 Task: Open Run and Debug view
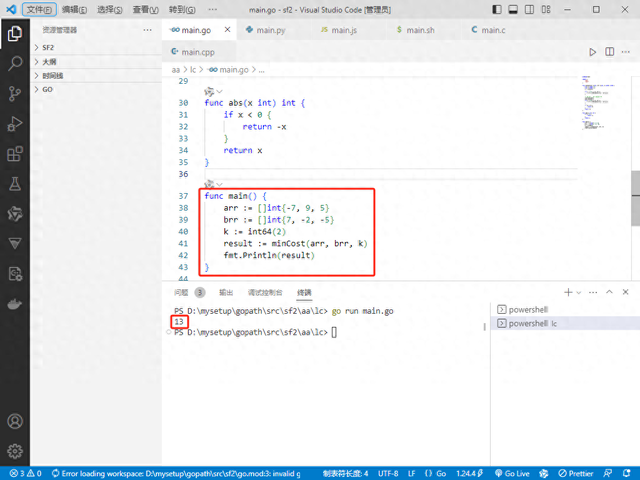pos(15,124)
